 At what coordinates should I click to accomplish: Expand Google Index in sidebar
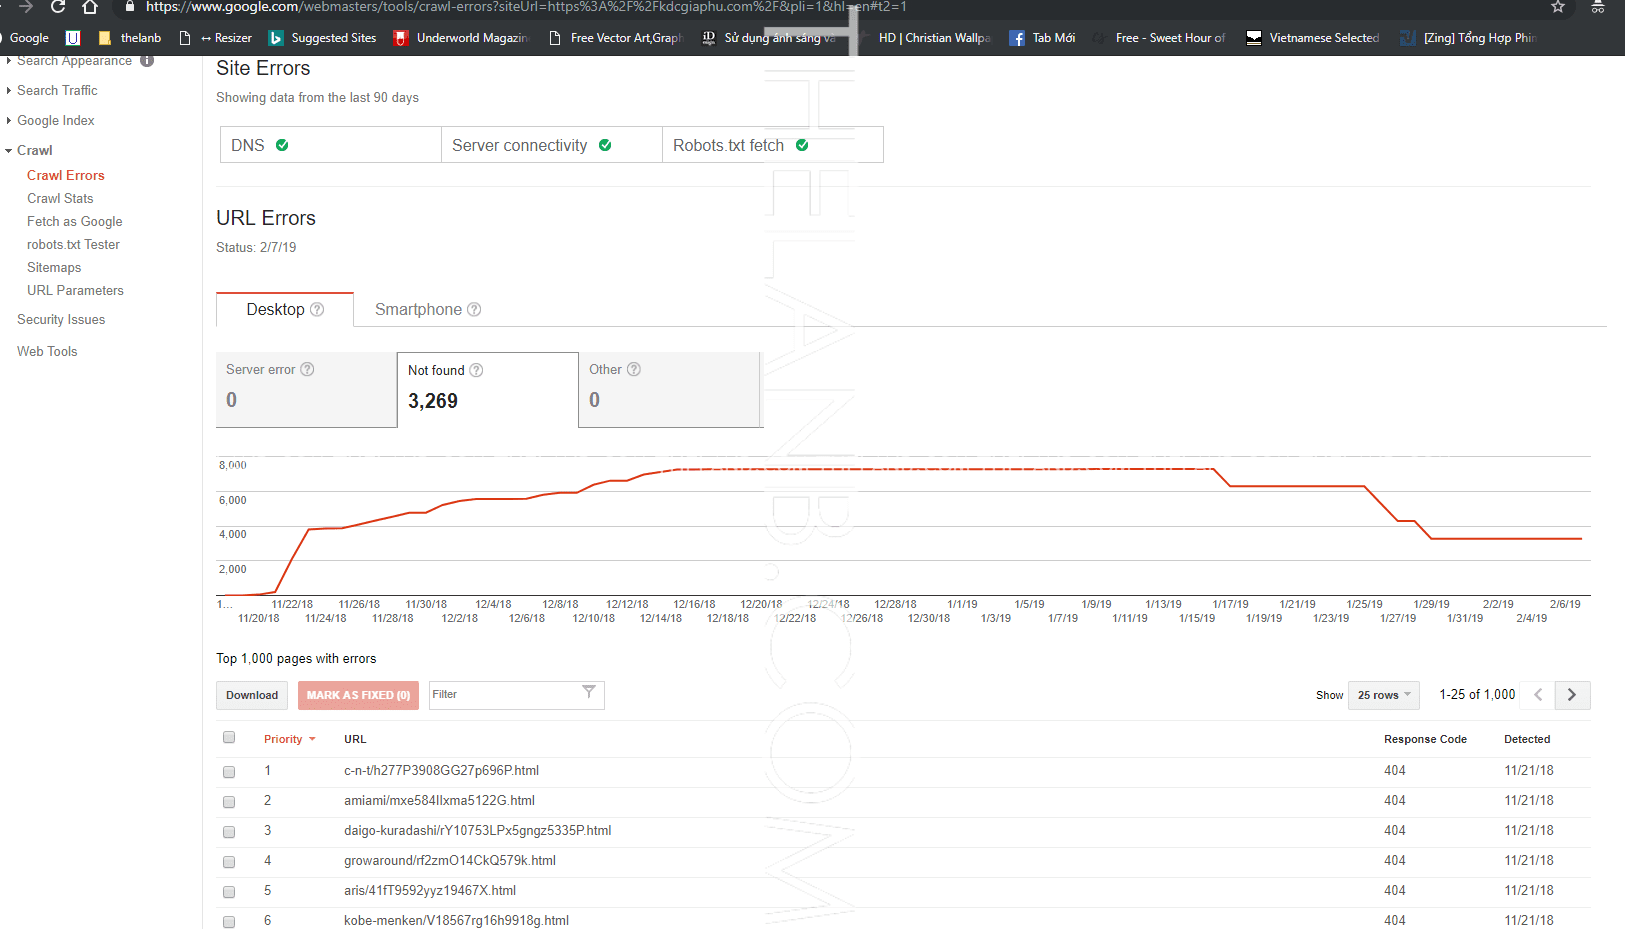[55, 120]
